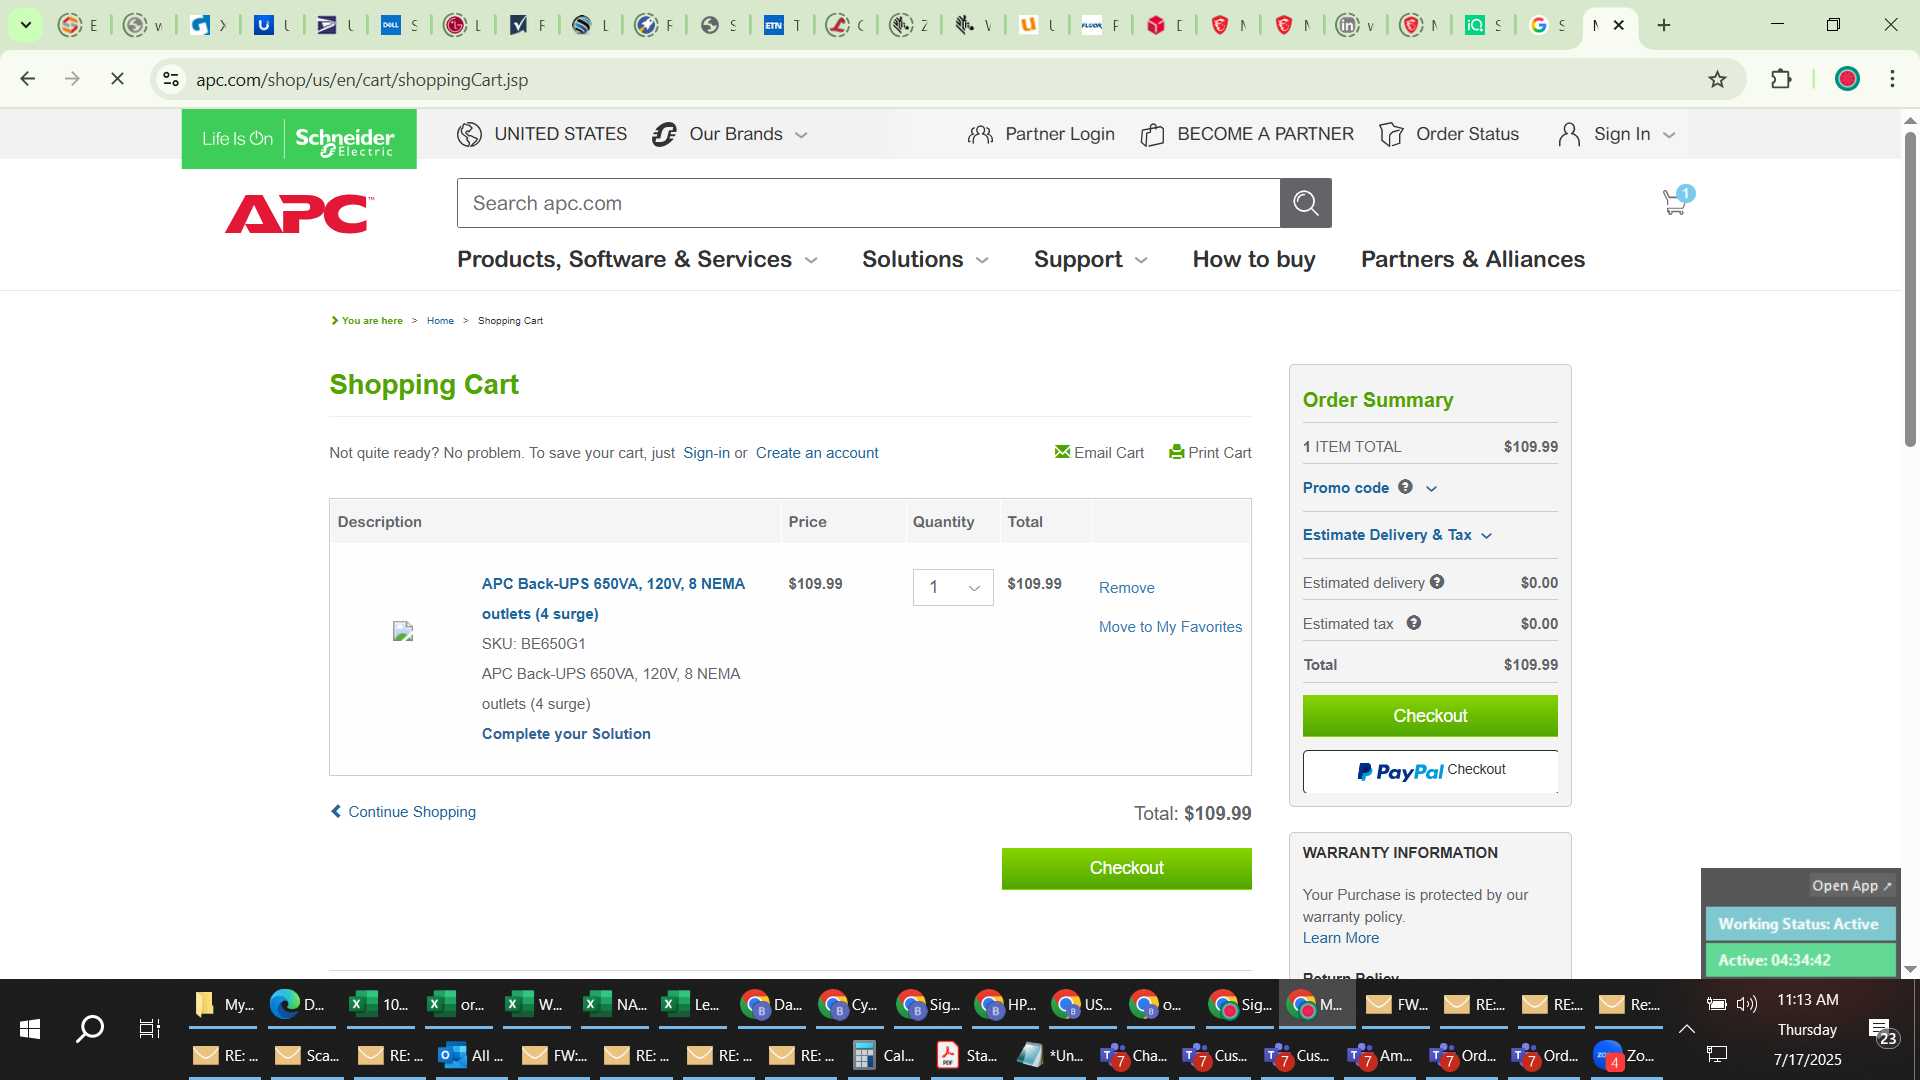Open Support menu
1920x1080 pixels.
[1090, 259]
